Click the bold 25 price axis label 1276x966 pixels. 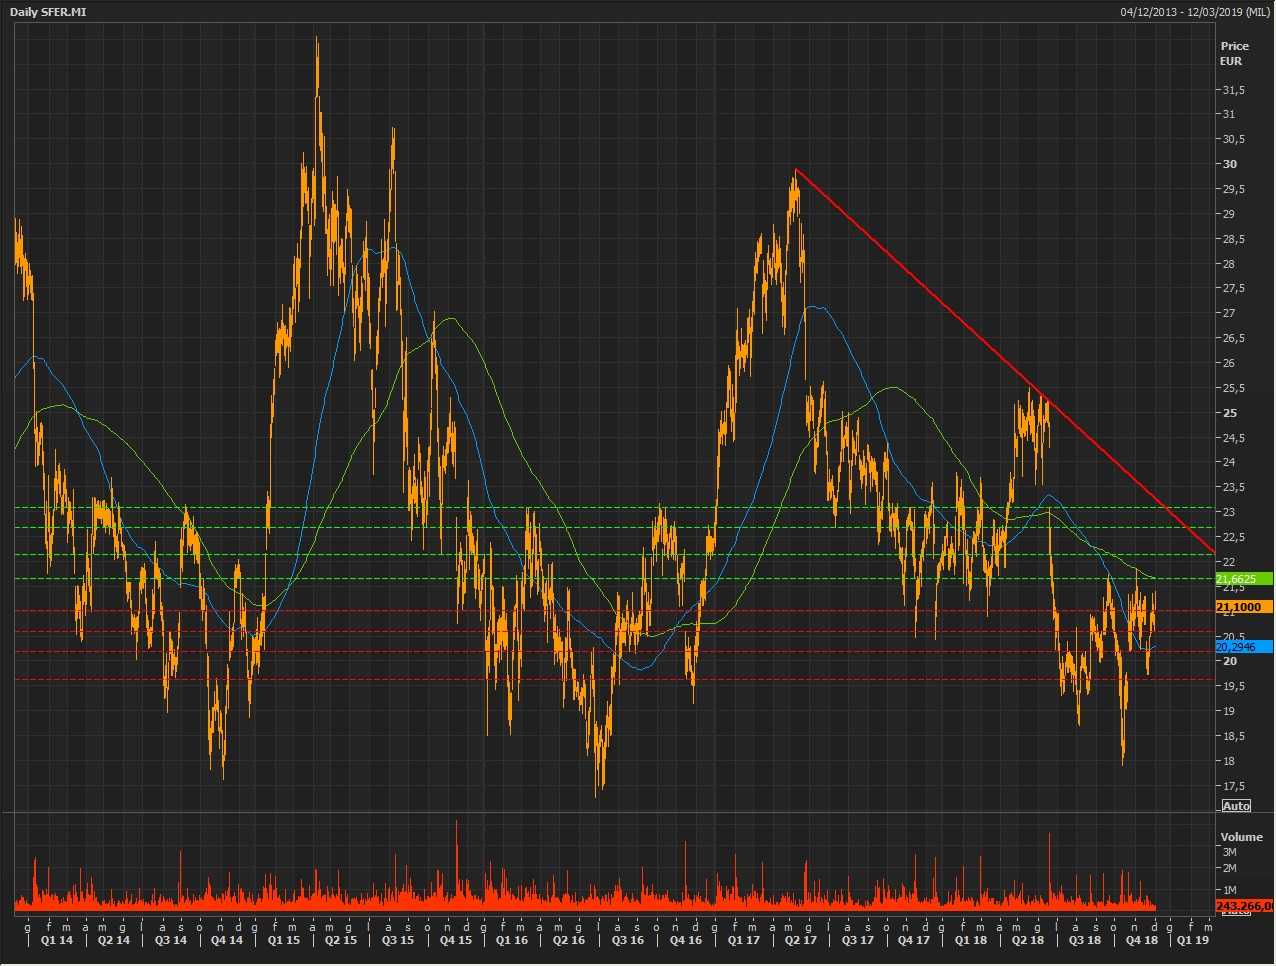[x=1230, y=413]
